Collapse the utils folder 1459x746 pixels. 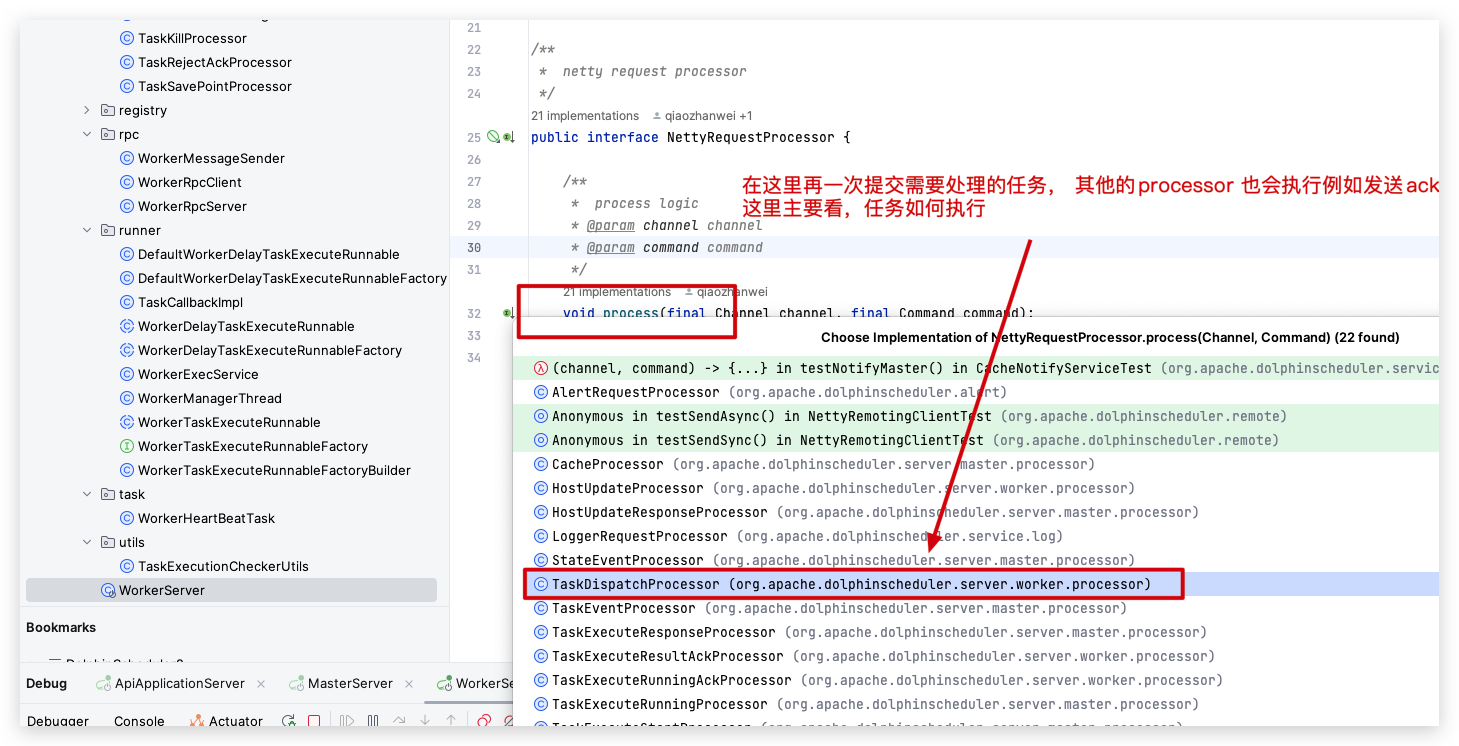point(87,542)
